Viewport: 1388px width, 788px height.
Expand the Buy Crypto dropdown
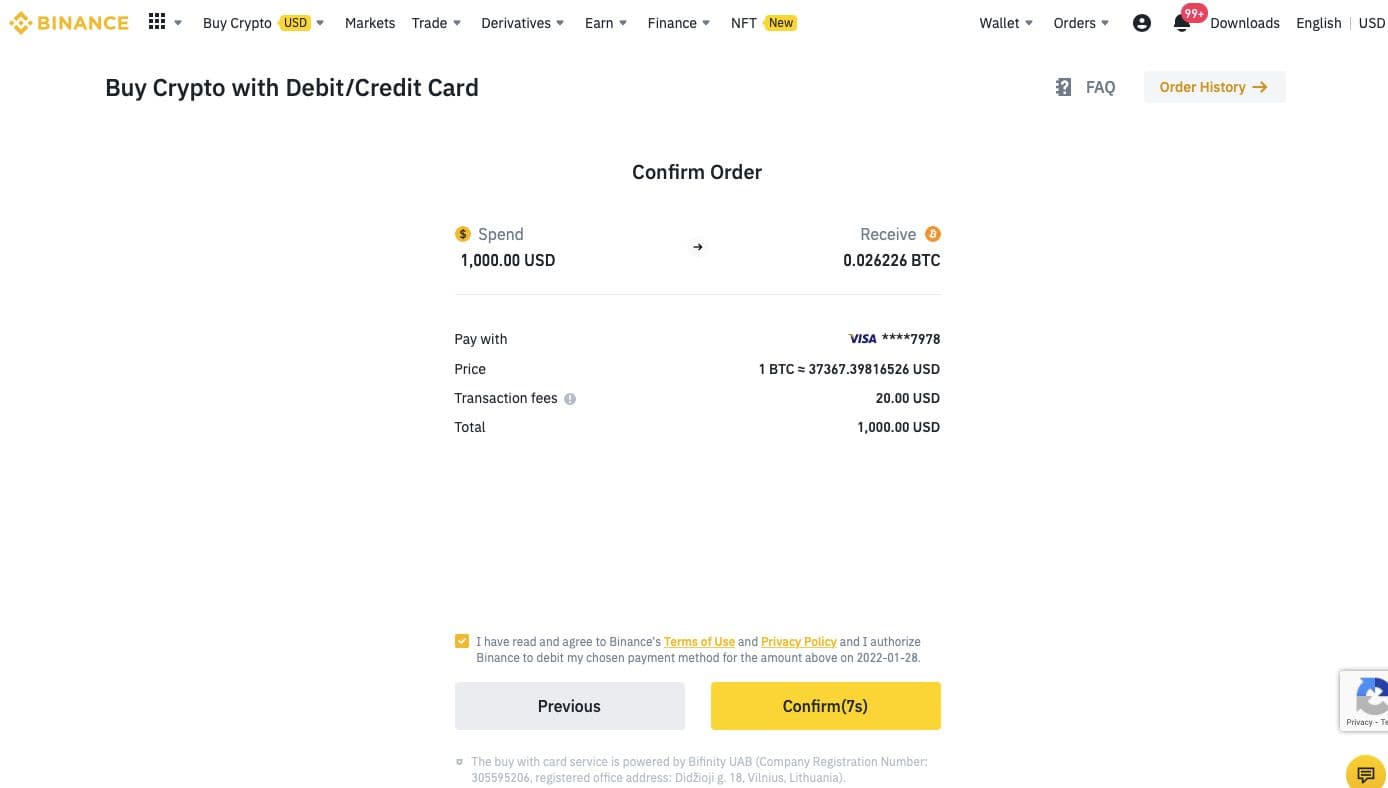pos(263,23)
